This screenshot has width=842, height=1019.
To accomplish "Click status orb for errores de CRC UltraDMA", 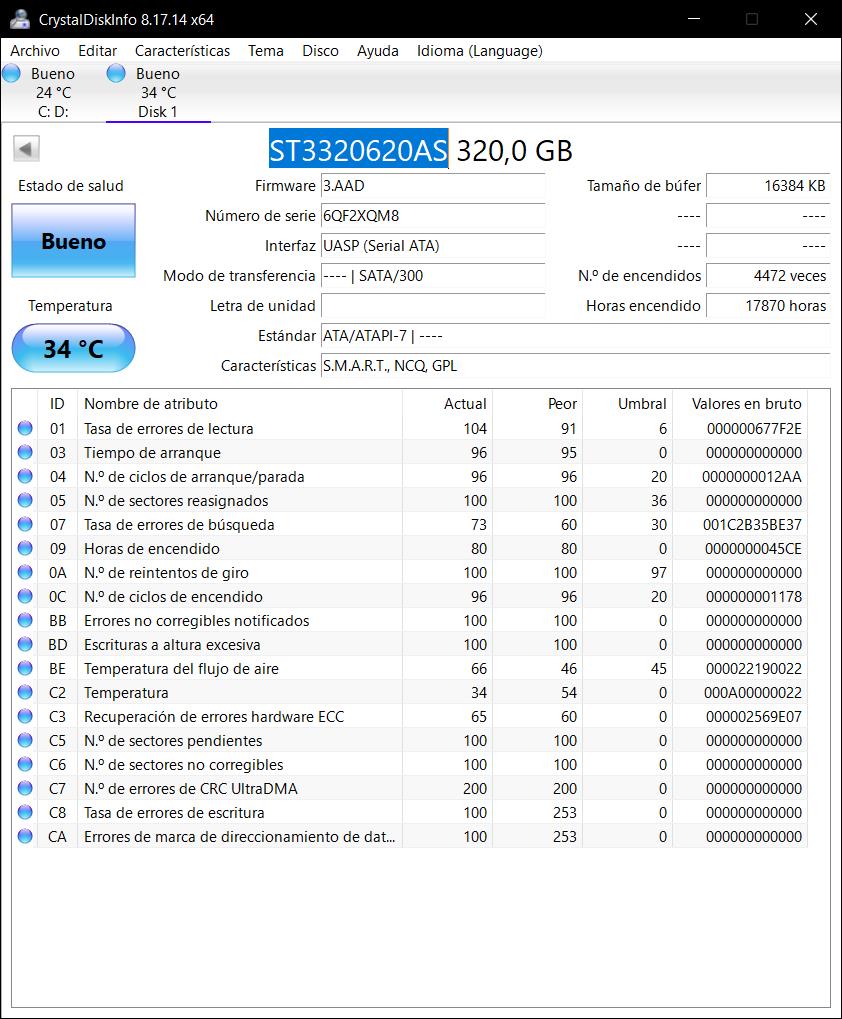I will pos(25,789).
